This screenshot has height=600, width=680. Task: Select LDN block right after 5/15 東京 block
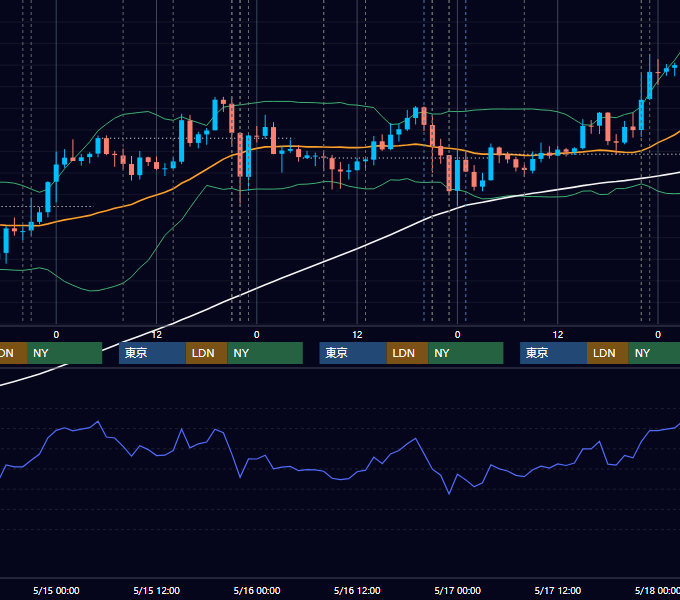[x=206, y=353]
